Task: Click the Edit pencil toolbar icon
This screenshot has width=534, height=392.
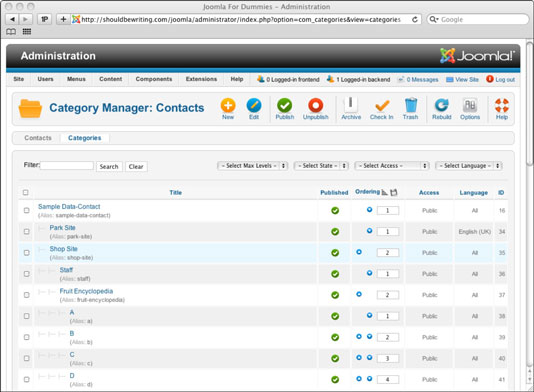Action: [x=254, y=106]
